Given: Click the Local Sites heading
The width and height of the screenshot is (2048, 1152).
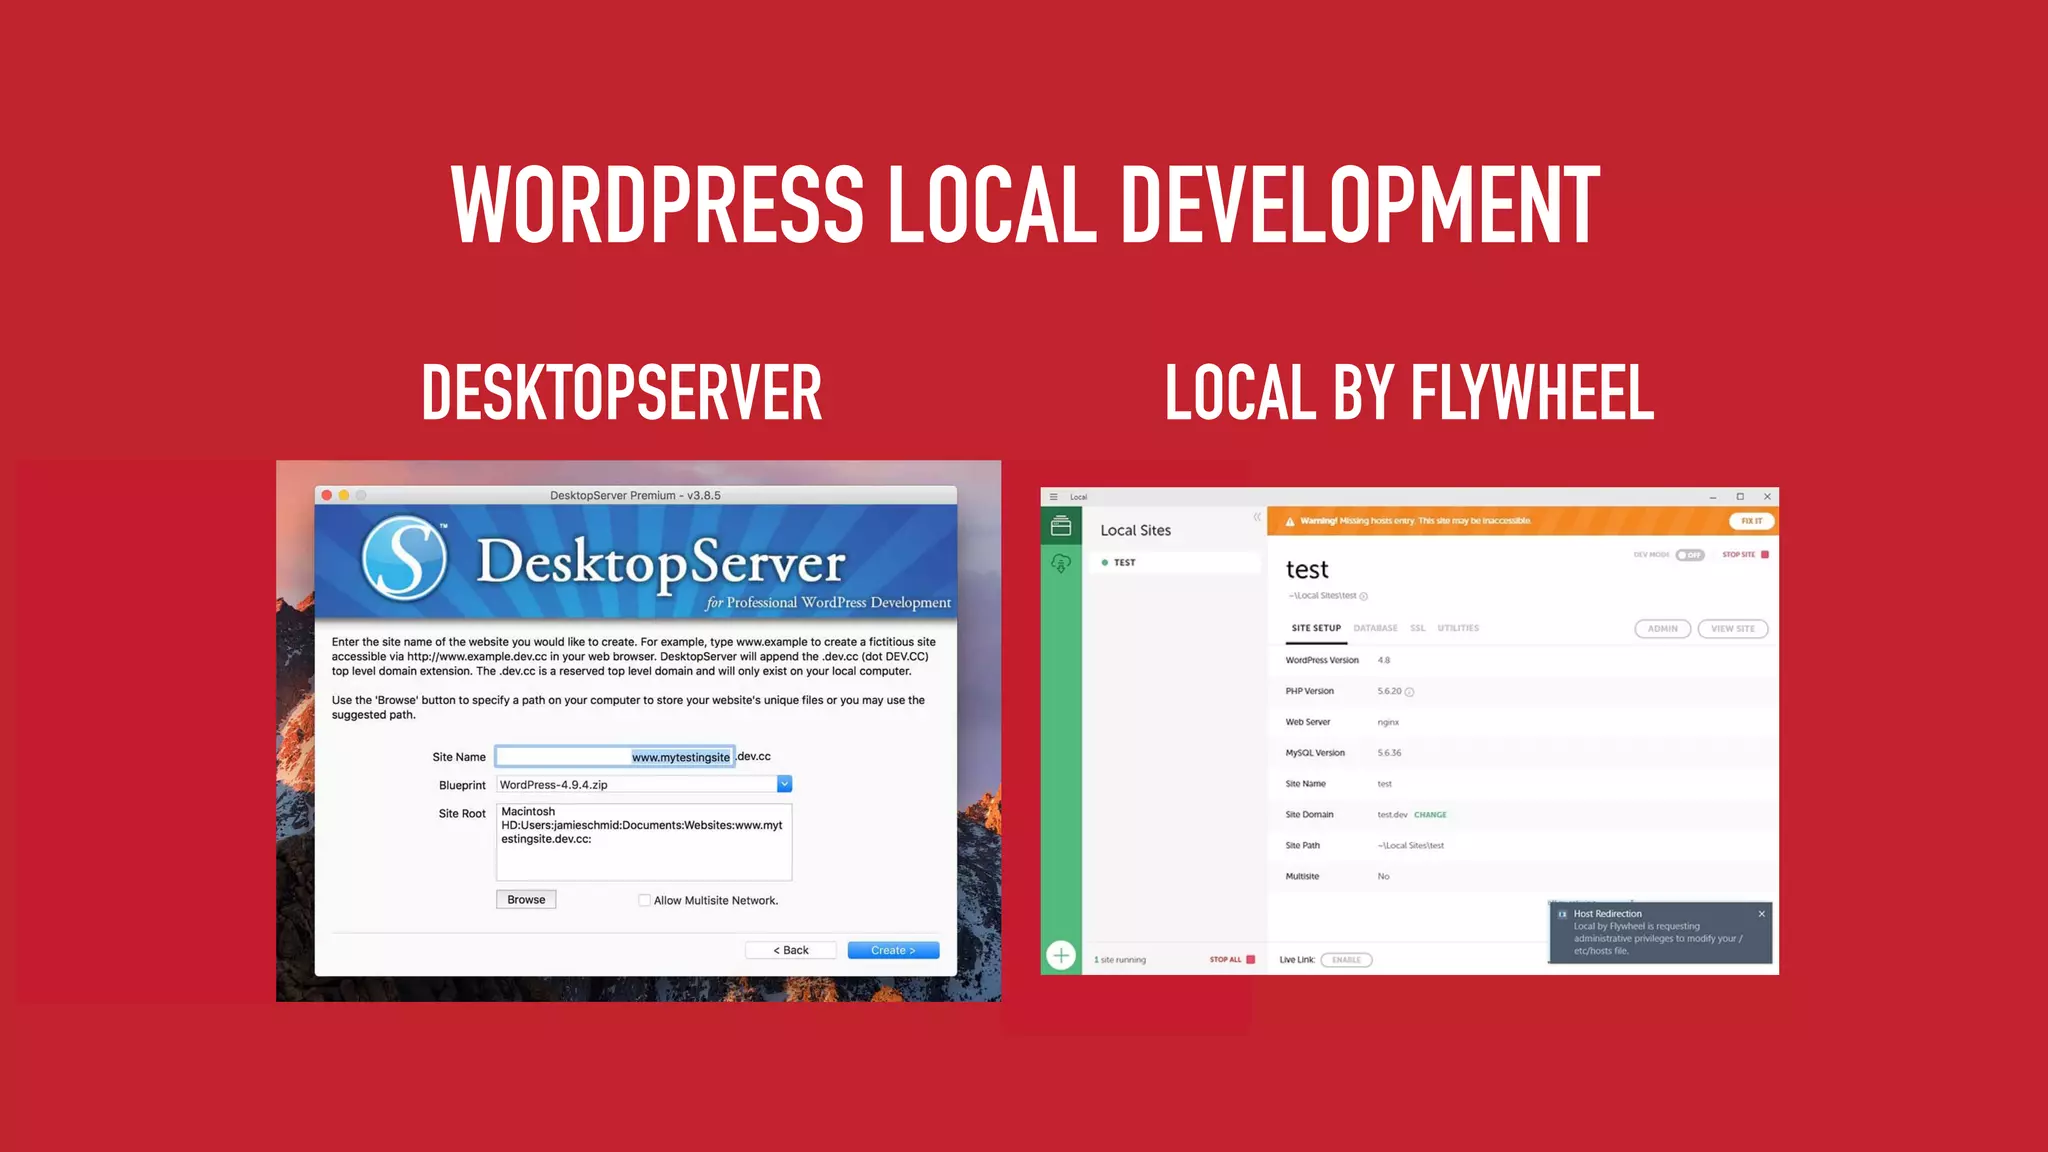Looking at the screenshot, I should [1135, 531].
